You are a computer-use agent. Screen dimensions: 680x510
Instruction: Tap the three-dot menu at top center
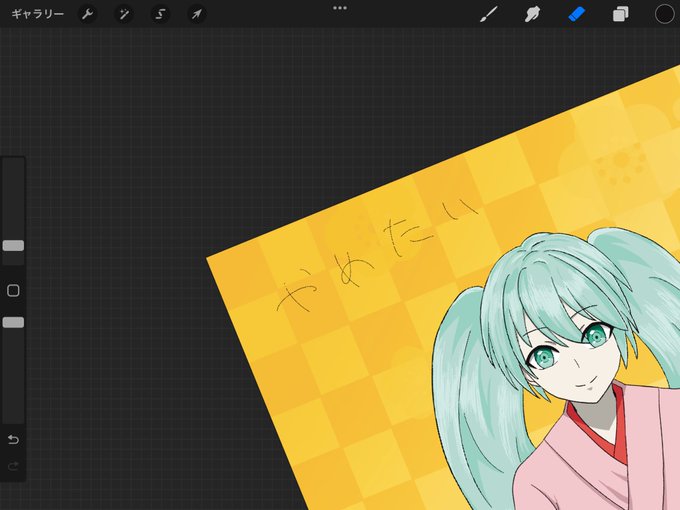pos(340,8)
